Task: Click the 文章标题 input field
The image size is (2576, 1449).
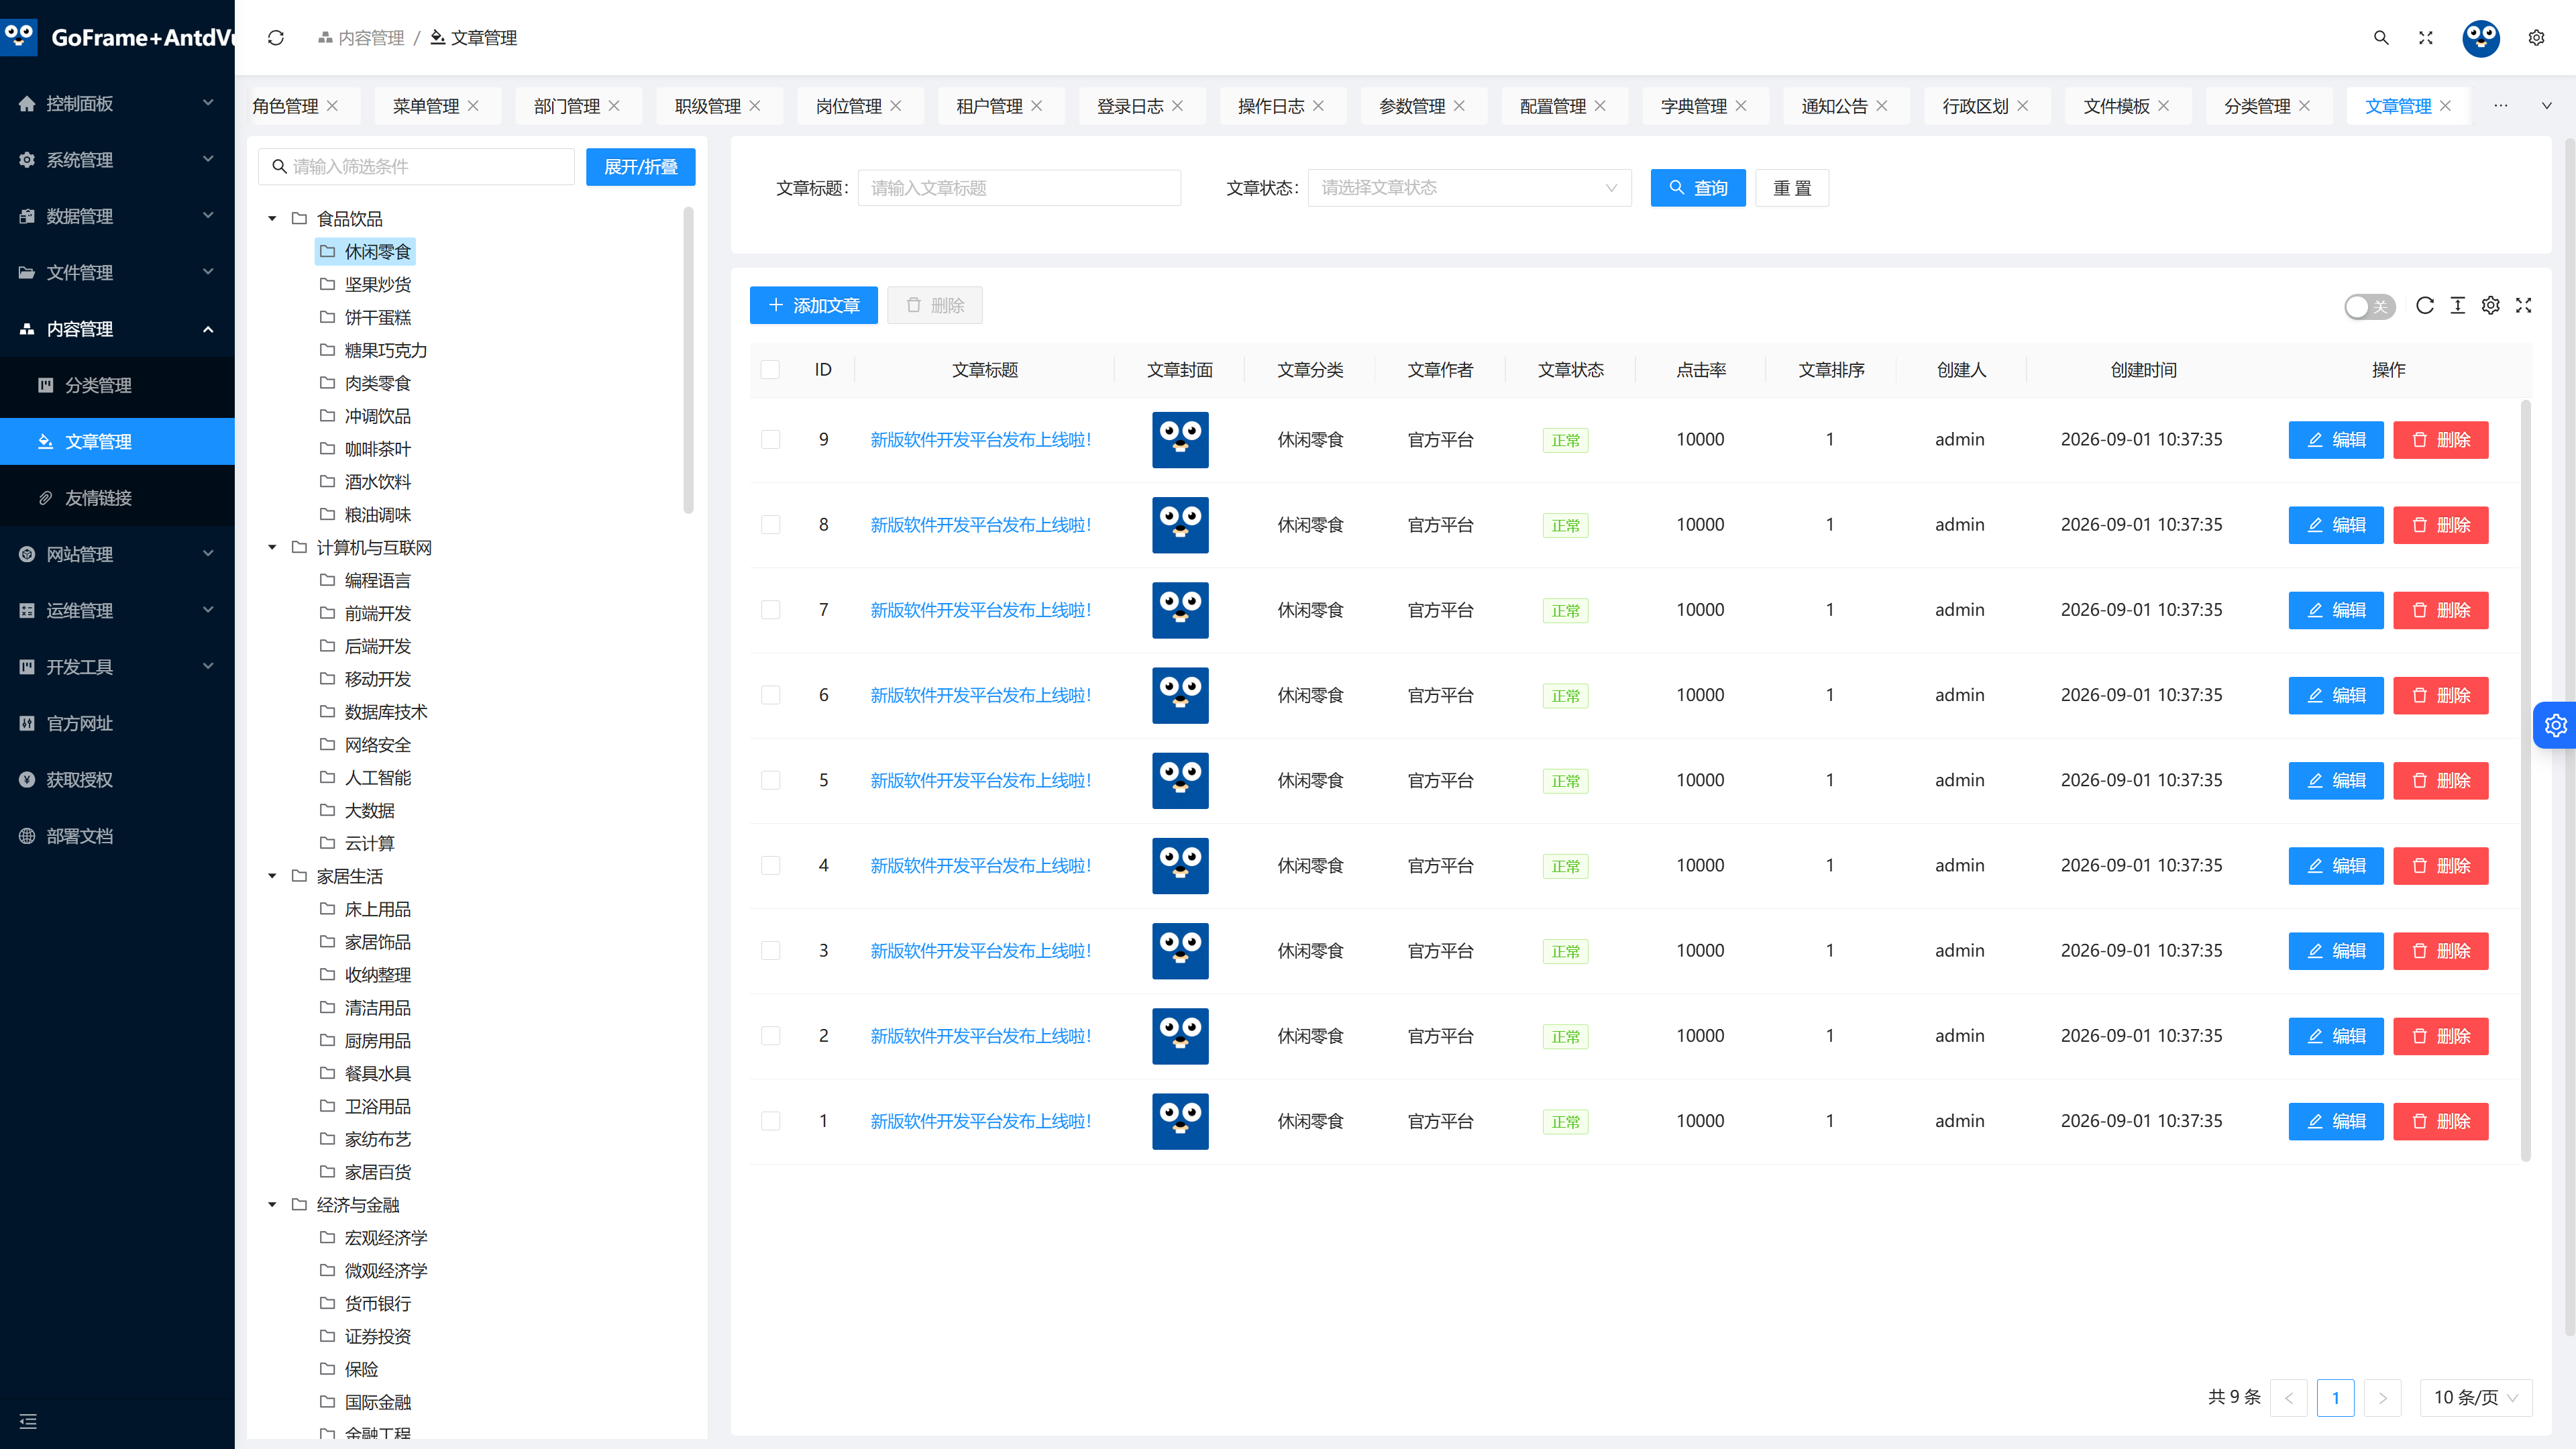Action: pyautogui.click(x=1019, y=188)
